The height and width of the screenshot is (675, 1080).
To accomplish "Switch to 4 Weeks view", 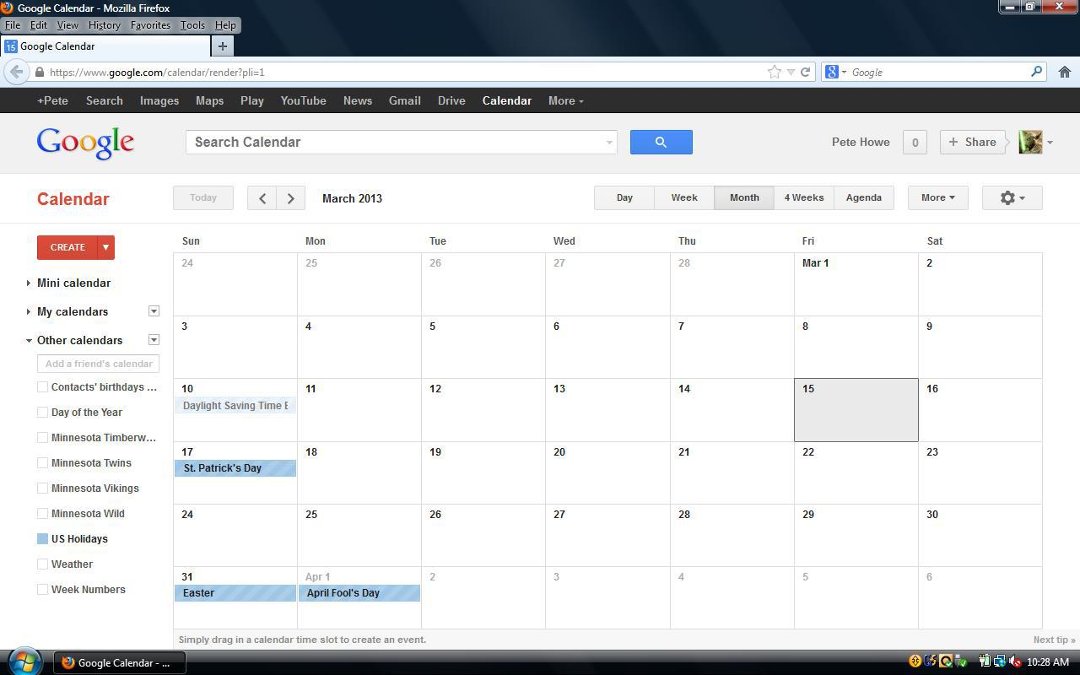I will pos(804,198).
